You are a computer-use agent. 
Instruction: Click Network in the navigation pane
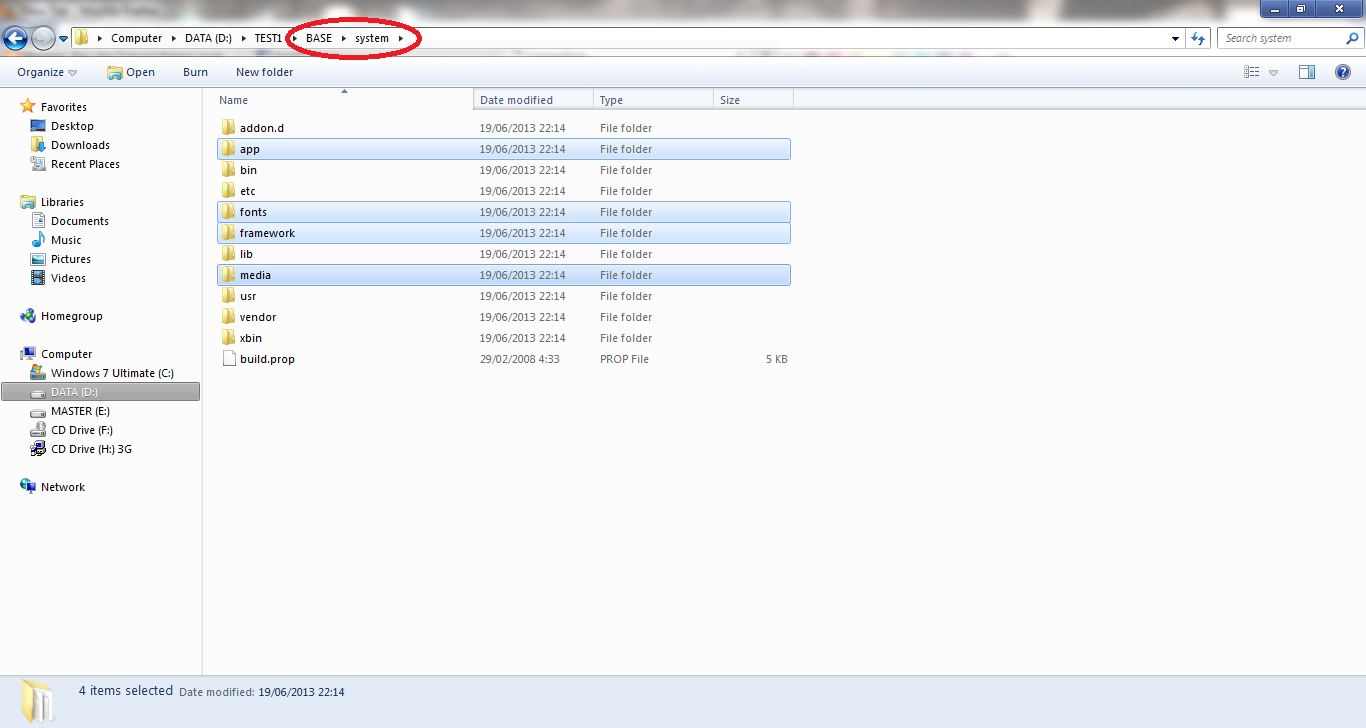pyautogui.click(x=63, y=487)
